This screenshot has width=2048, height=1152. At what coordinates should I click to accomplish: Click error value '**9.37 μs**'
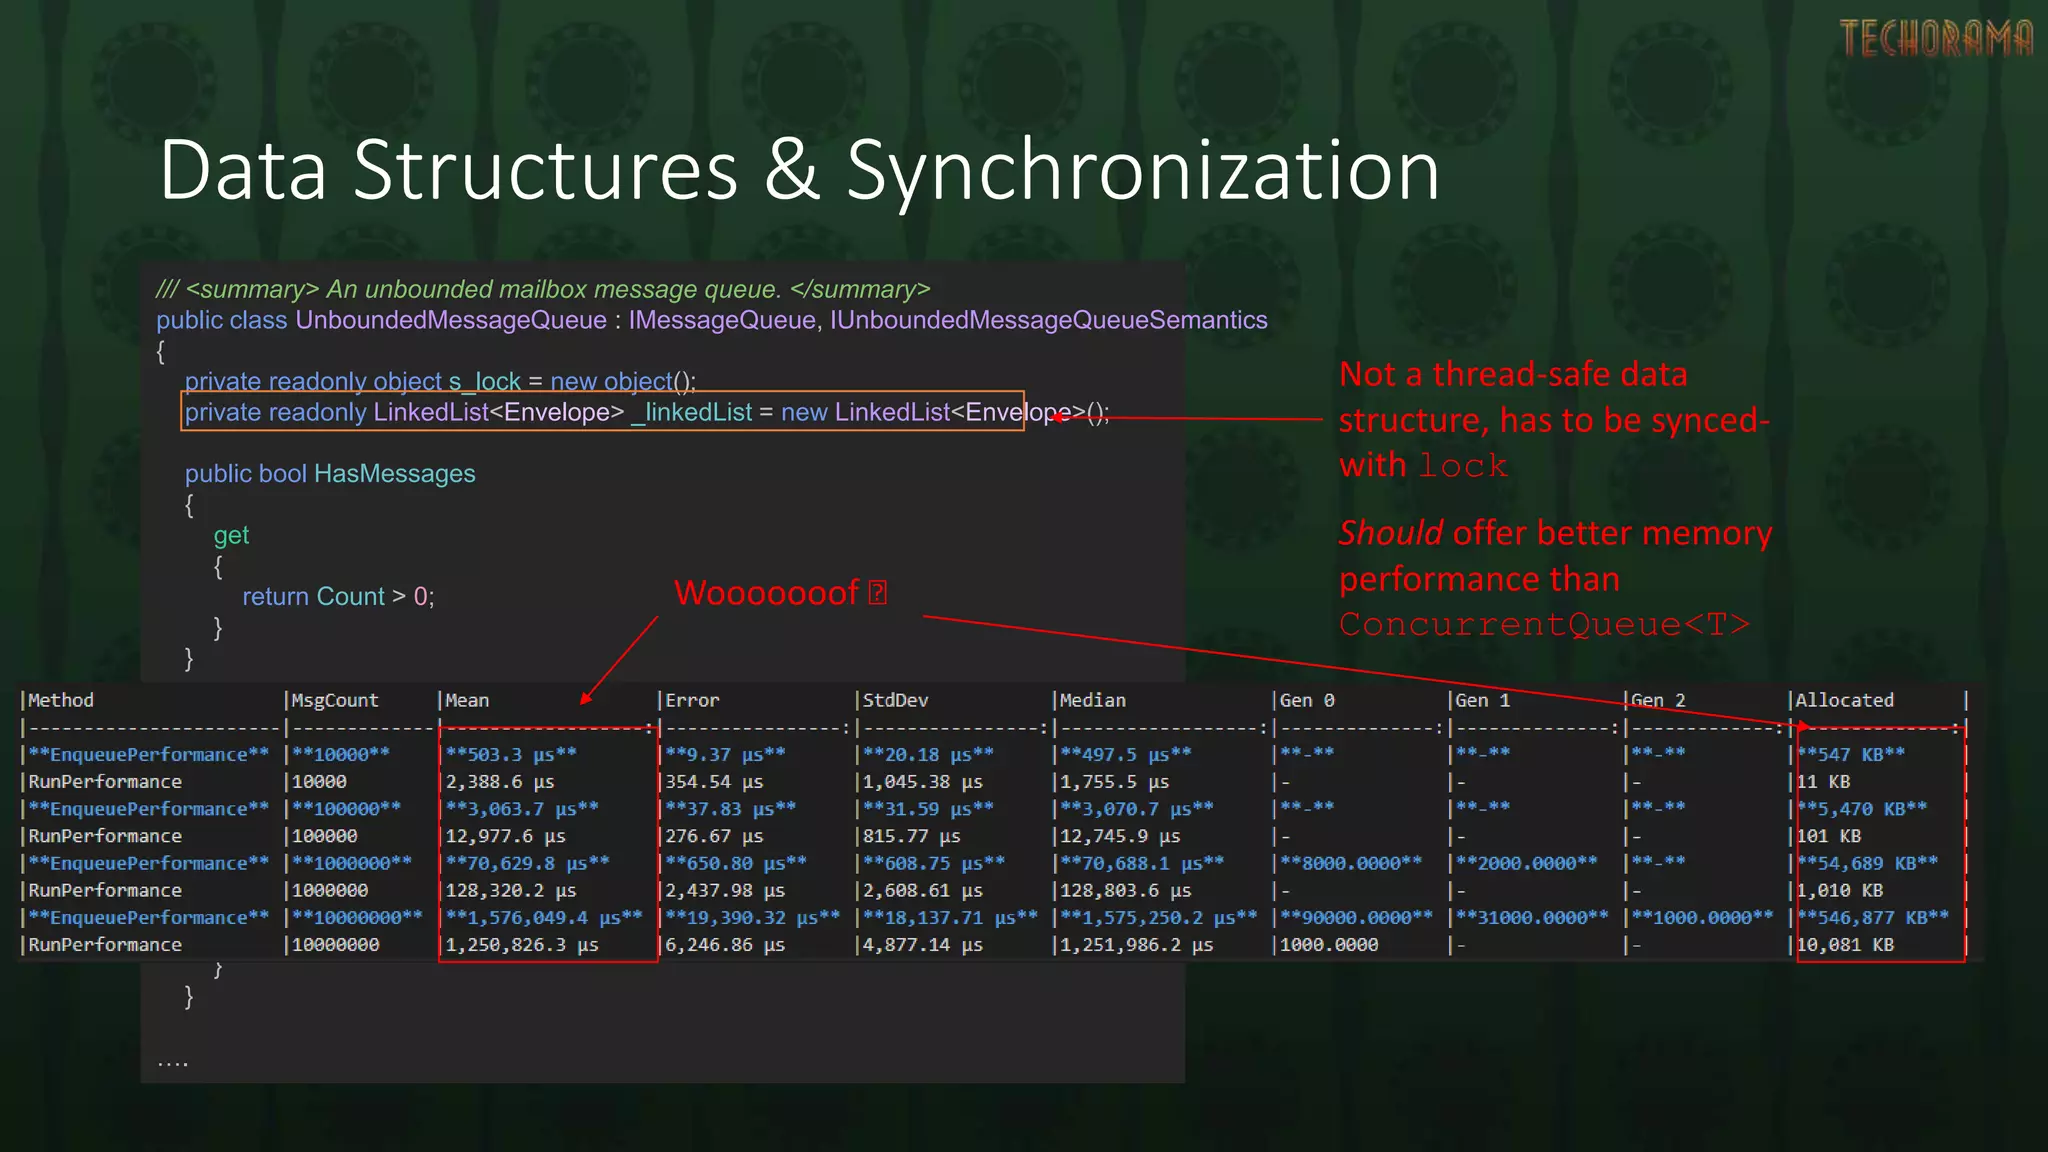coord(726,754)
